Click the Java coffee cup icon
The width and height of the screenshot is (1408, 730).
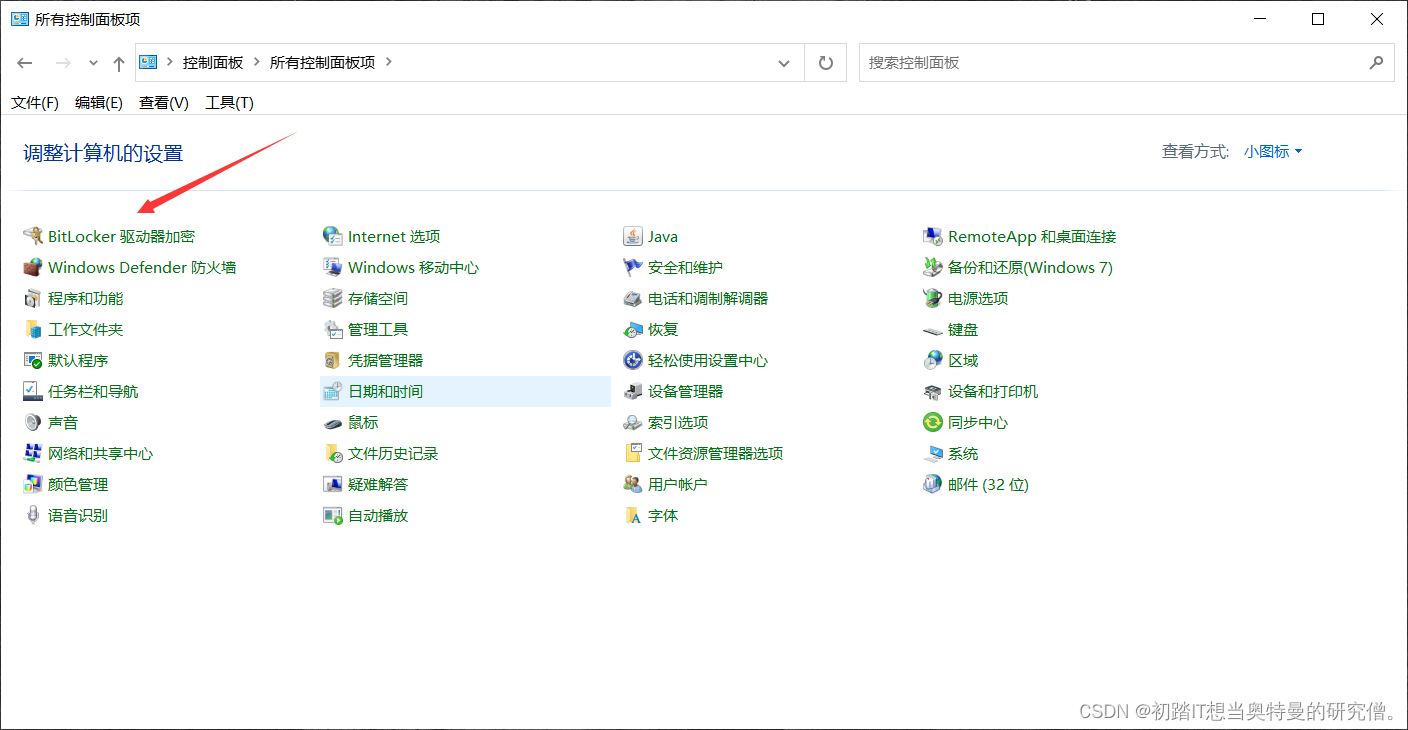click(633, 237)
